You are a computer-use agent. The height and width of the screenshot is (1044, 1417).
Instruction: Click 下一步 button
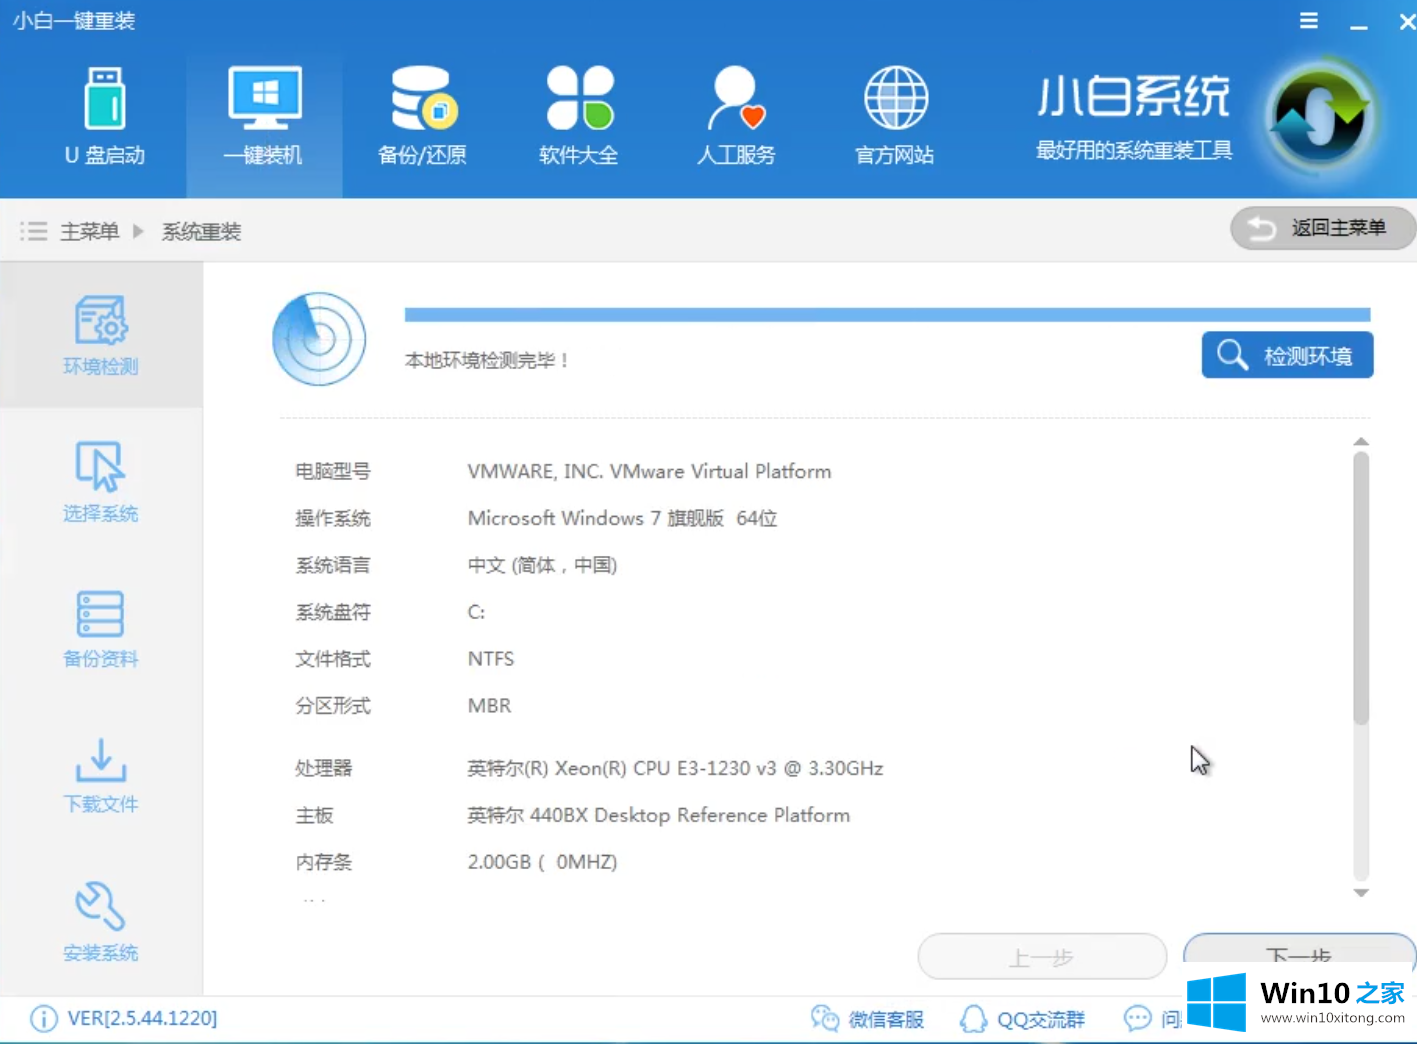point(1299,955)
